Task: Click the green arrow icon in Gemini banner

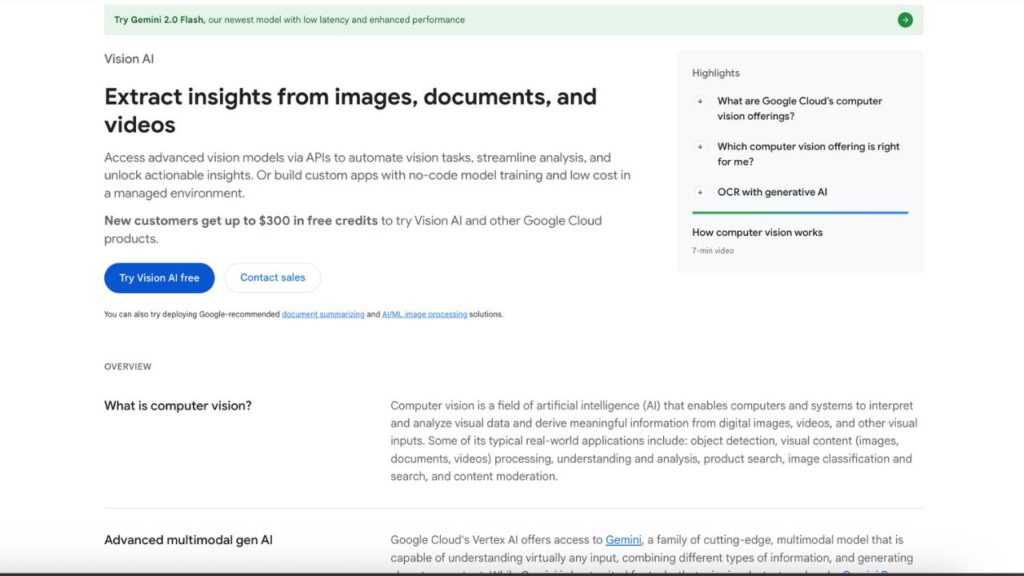Action: [904, 20]
